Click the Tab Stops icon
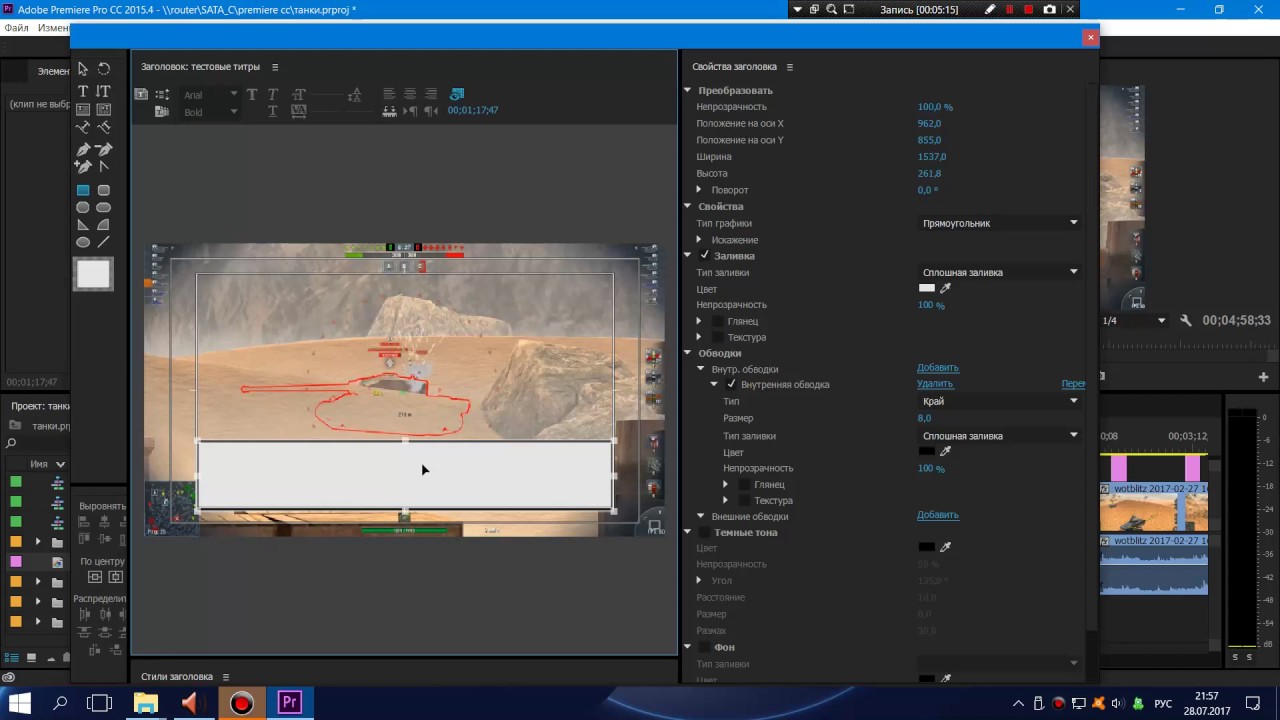The height and width of the screenshot is (720, 1280). tap(389, 111)
